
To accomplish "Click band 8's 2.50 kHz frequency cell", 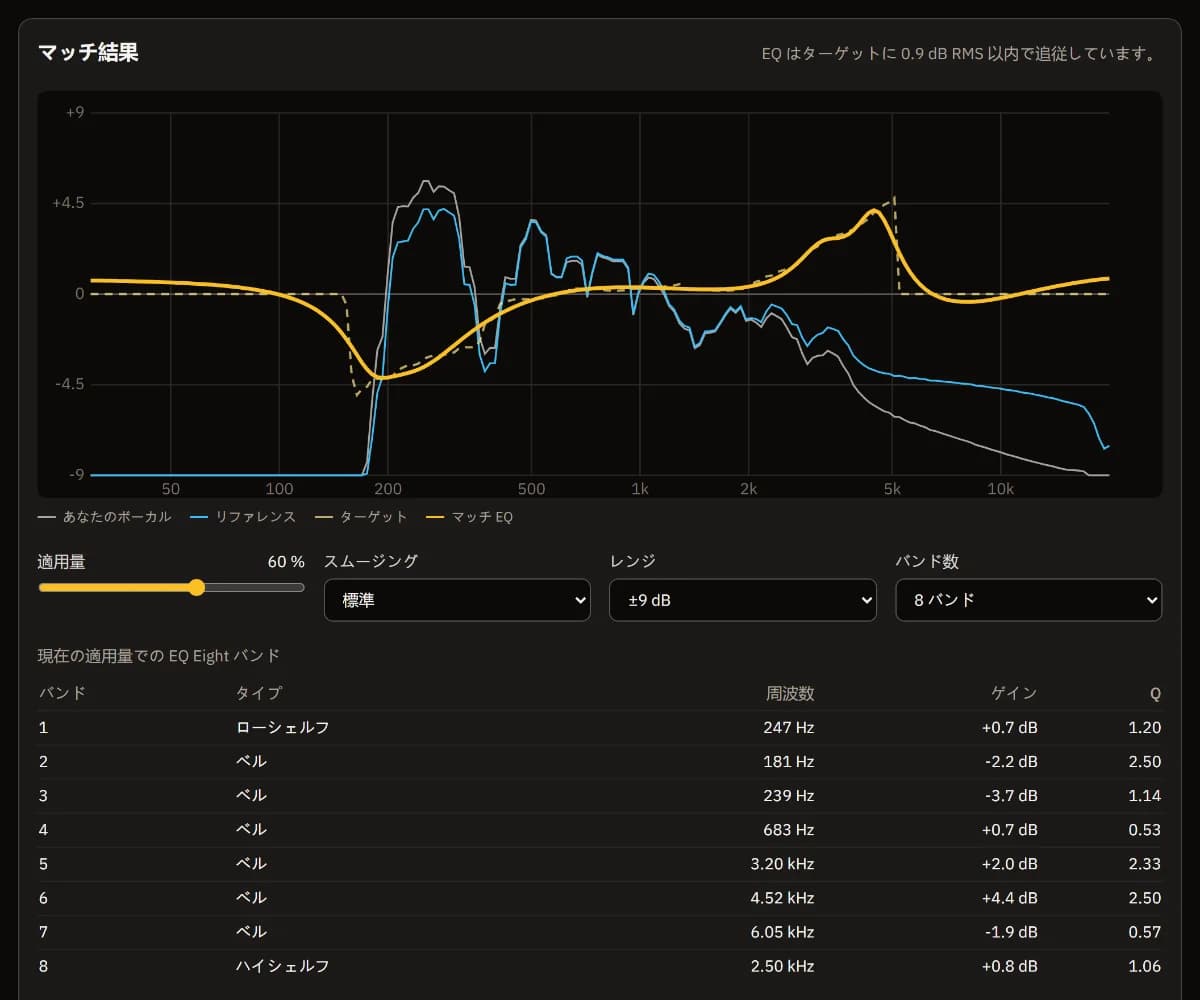I will [784, 965].
